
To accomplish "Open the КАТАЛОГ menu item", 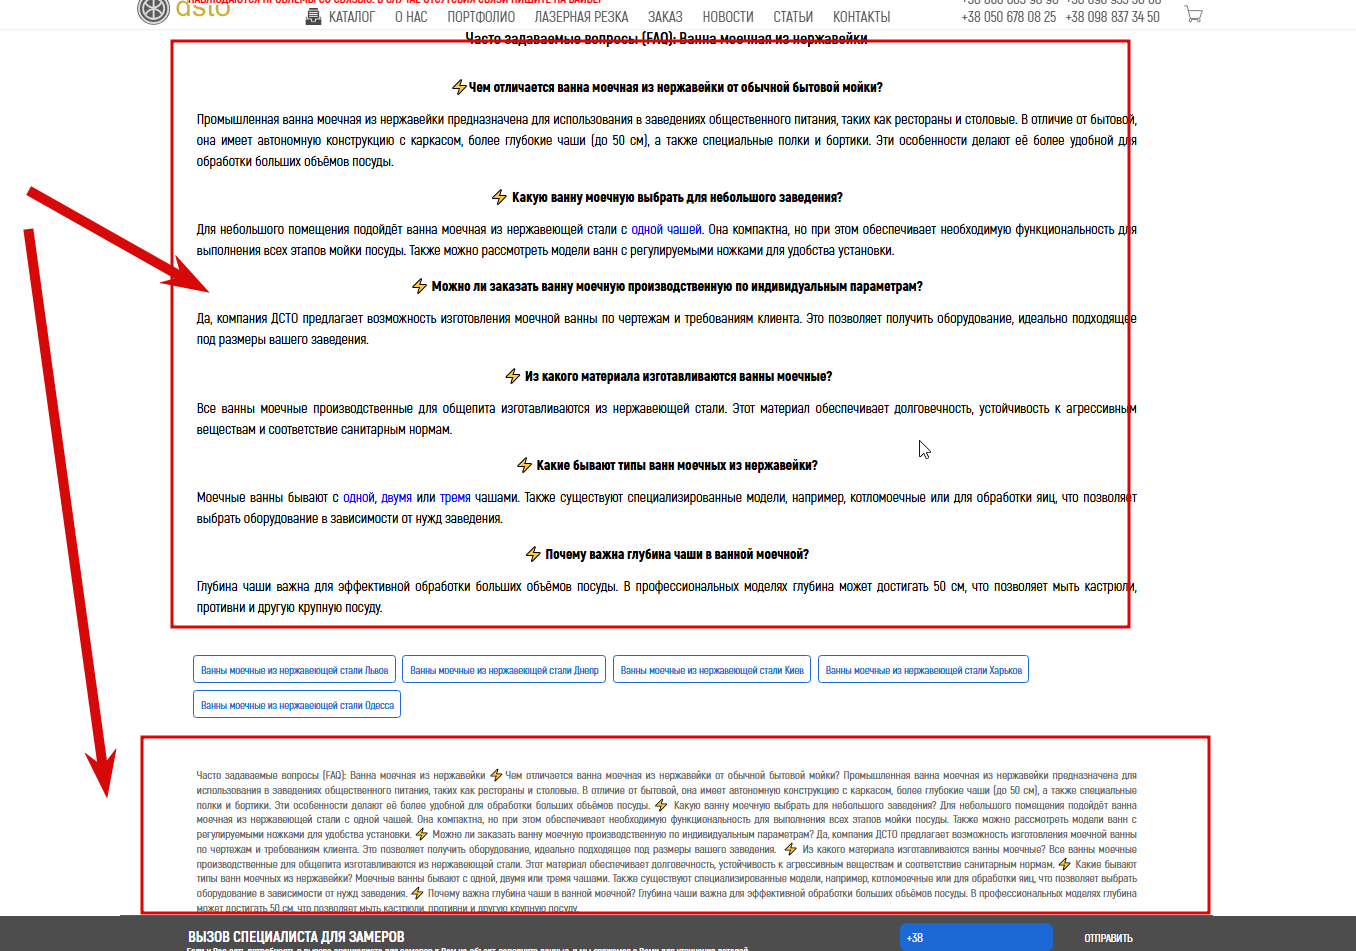I will [351, 17].
